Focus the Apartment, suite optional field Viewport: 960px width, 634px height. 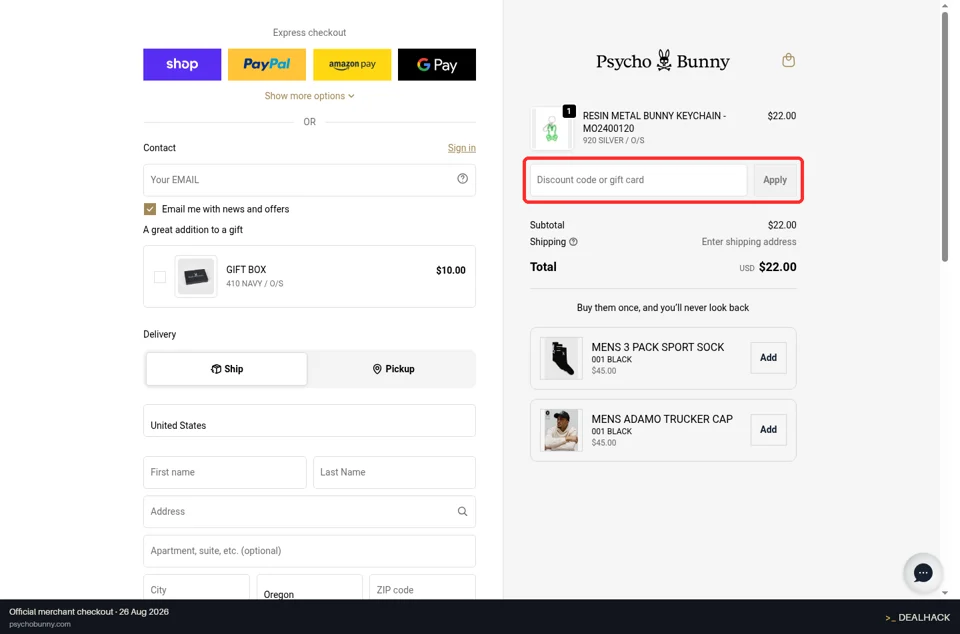point(309,551)
